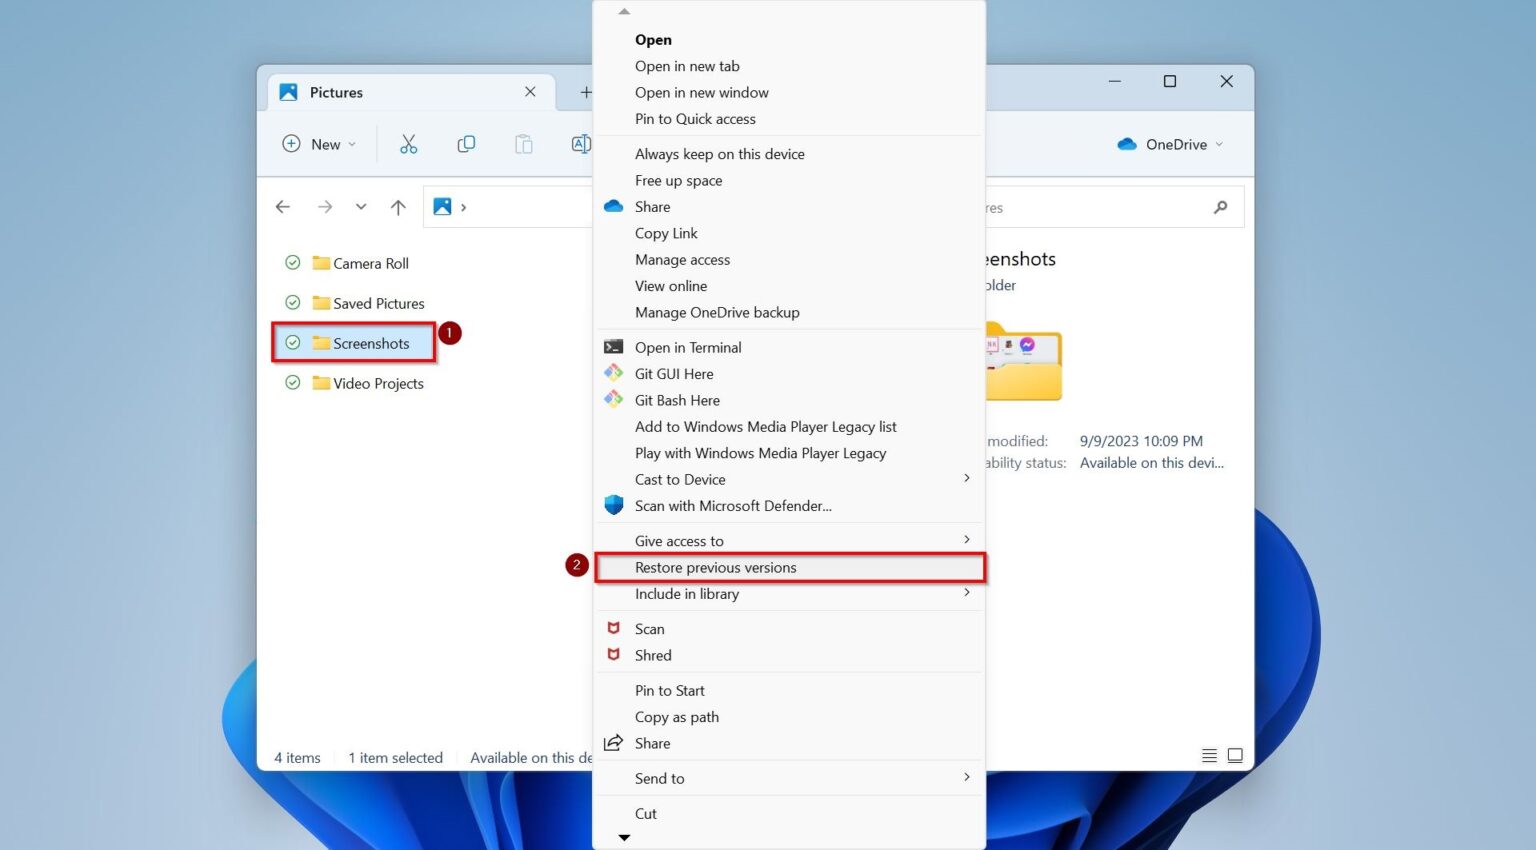Choose Open in Terminal
Image resolution: width=1536 pixels, height=850 pixels.
688,347
